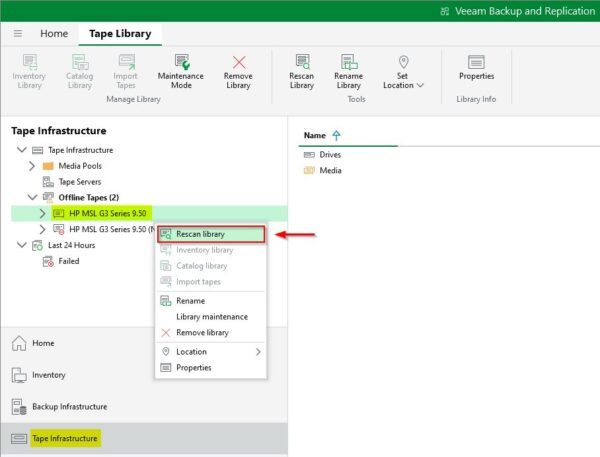
Task: Expand the second HP MSL G3 Series 9.50 library
Action: (42, 229)
